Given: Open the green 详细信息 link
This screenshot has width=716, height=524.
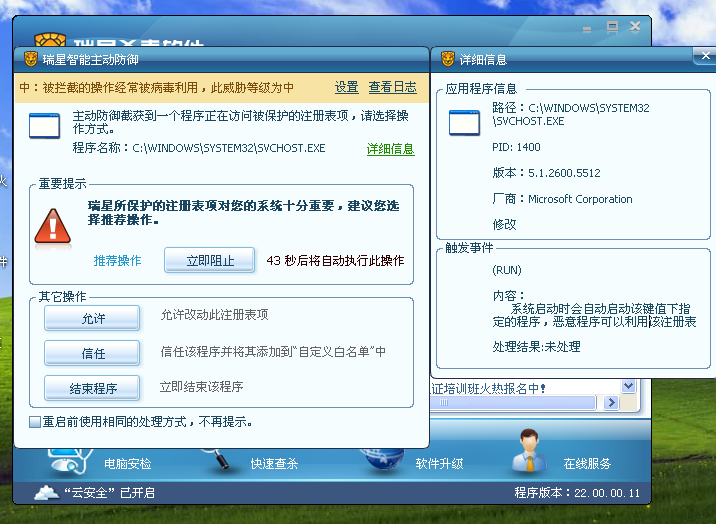Looking at the screenshot, I should click(390, 149).
